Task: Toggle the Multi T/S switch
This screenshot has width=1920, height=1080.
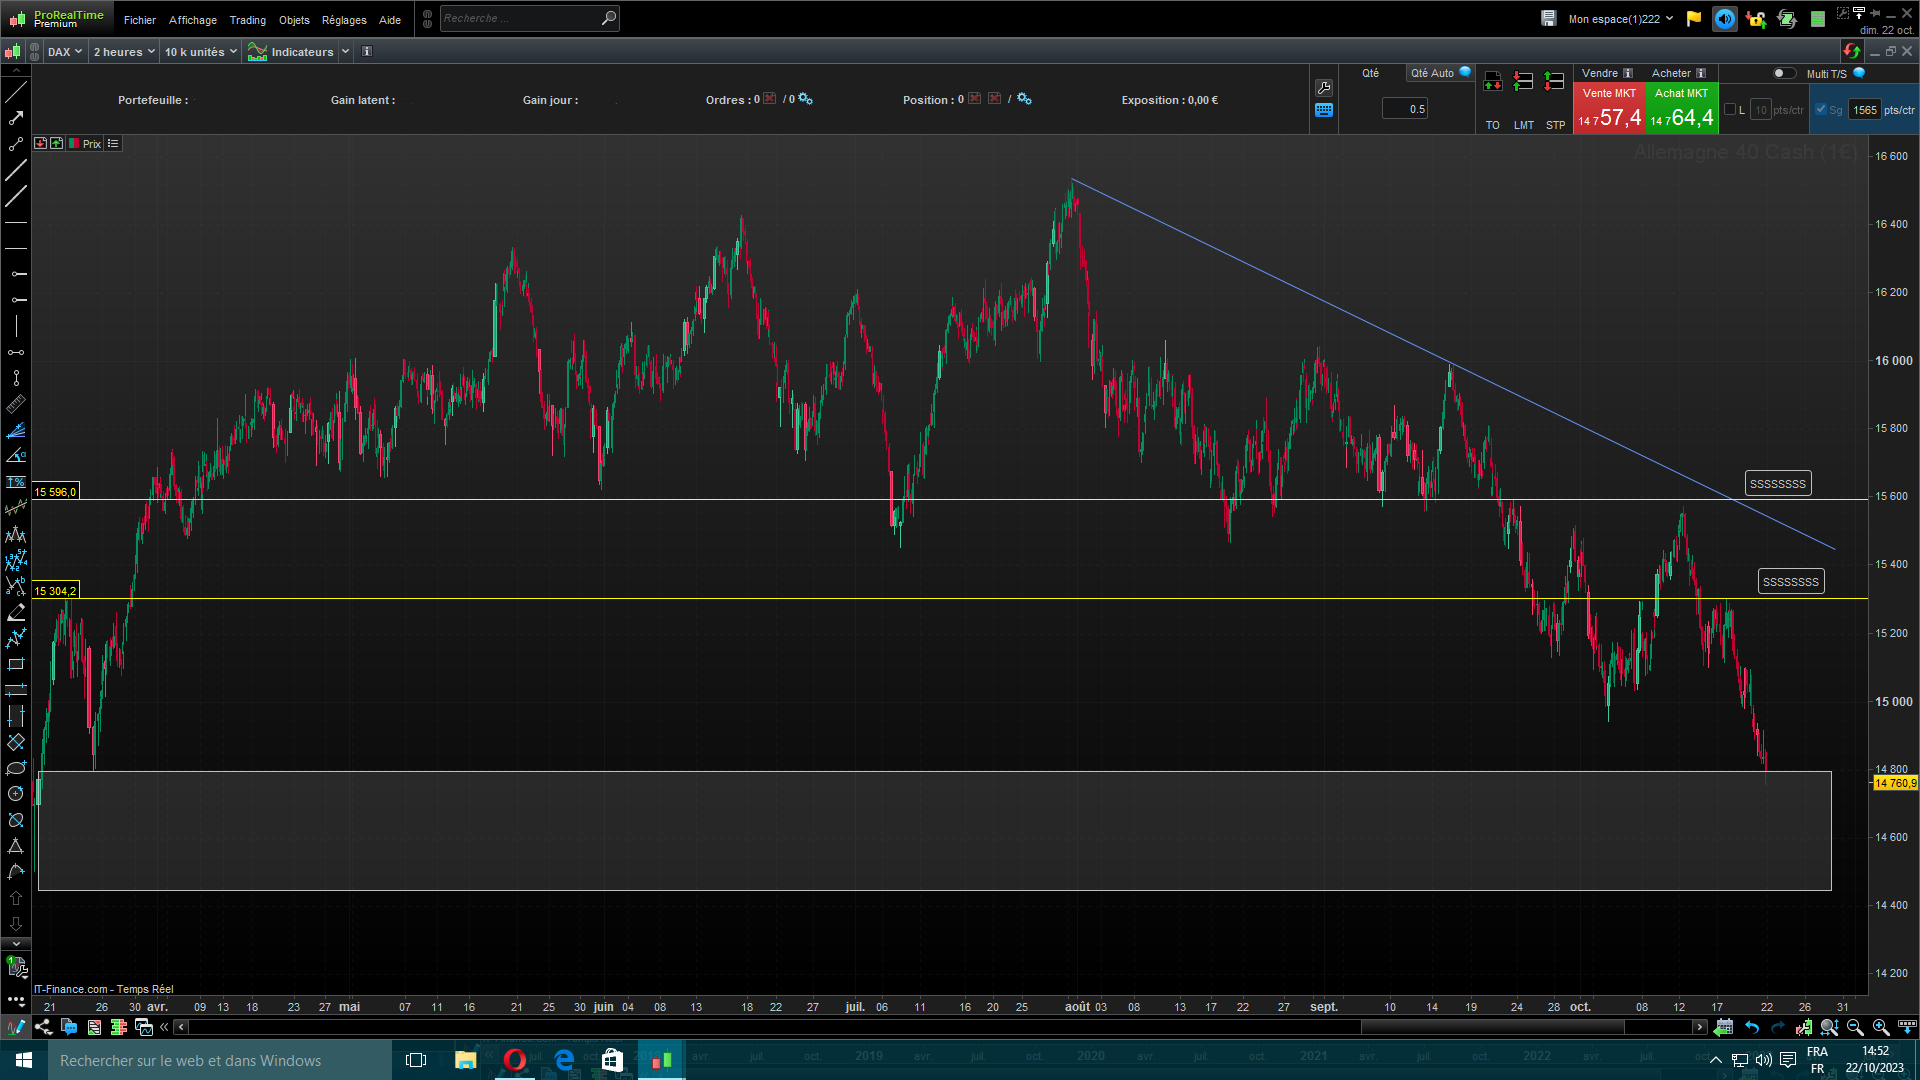Action: point(1784,73)
